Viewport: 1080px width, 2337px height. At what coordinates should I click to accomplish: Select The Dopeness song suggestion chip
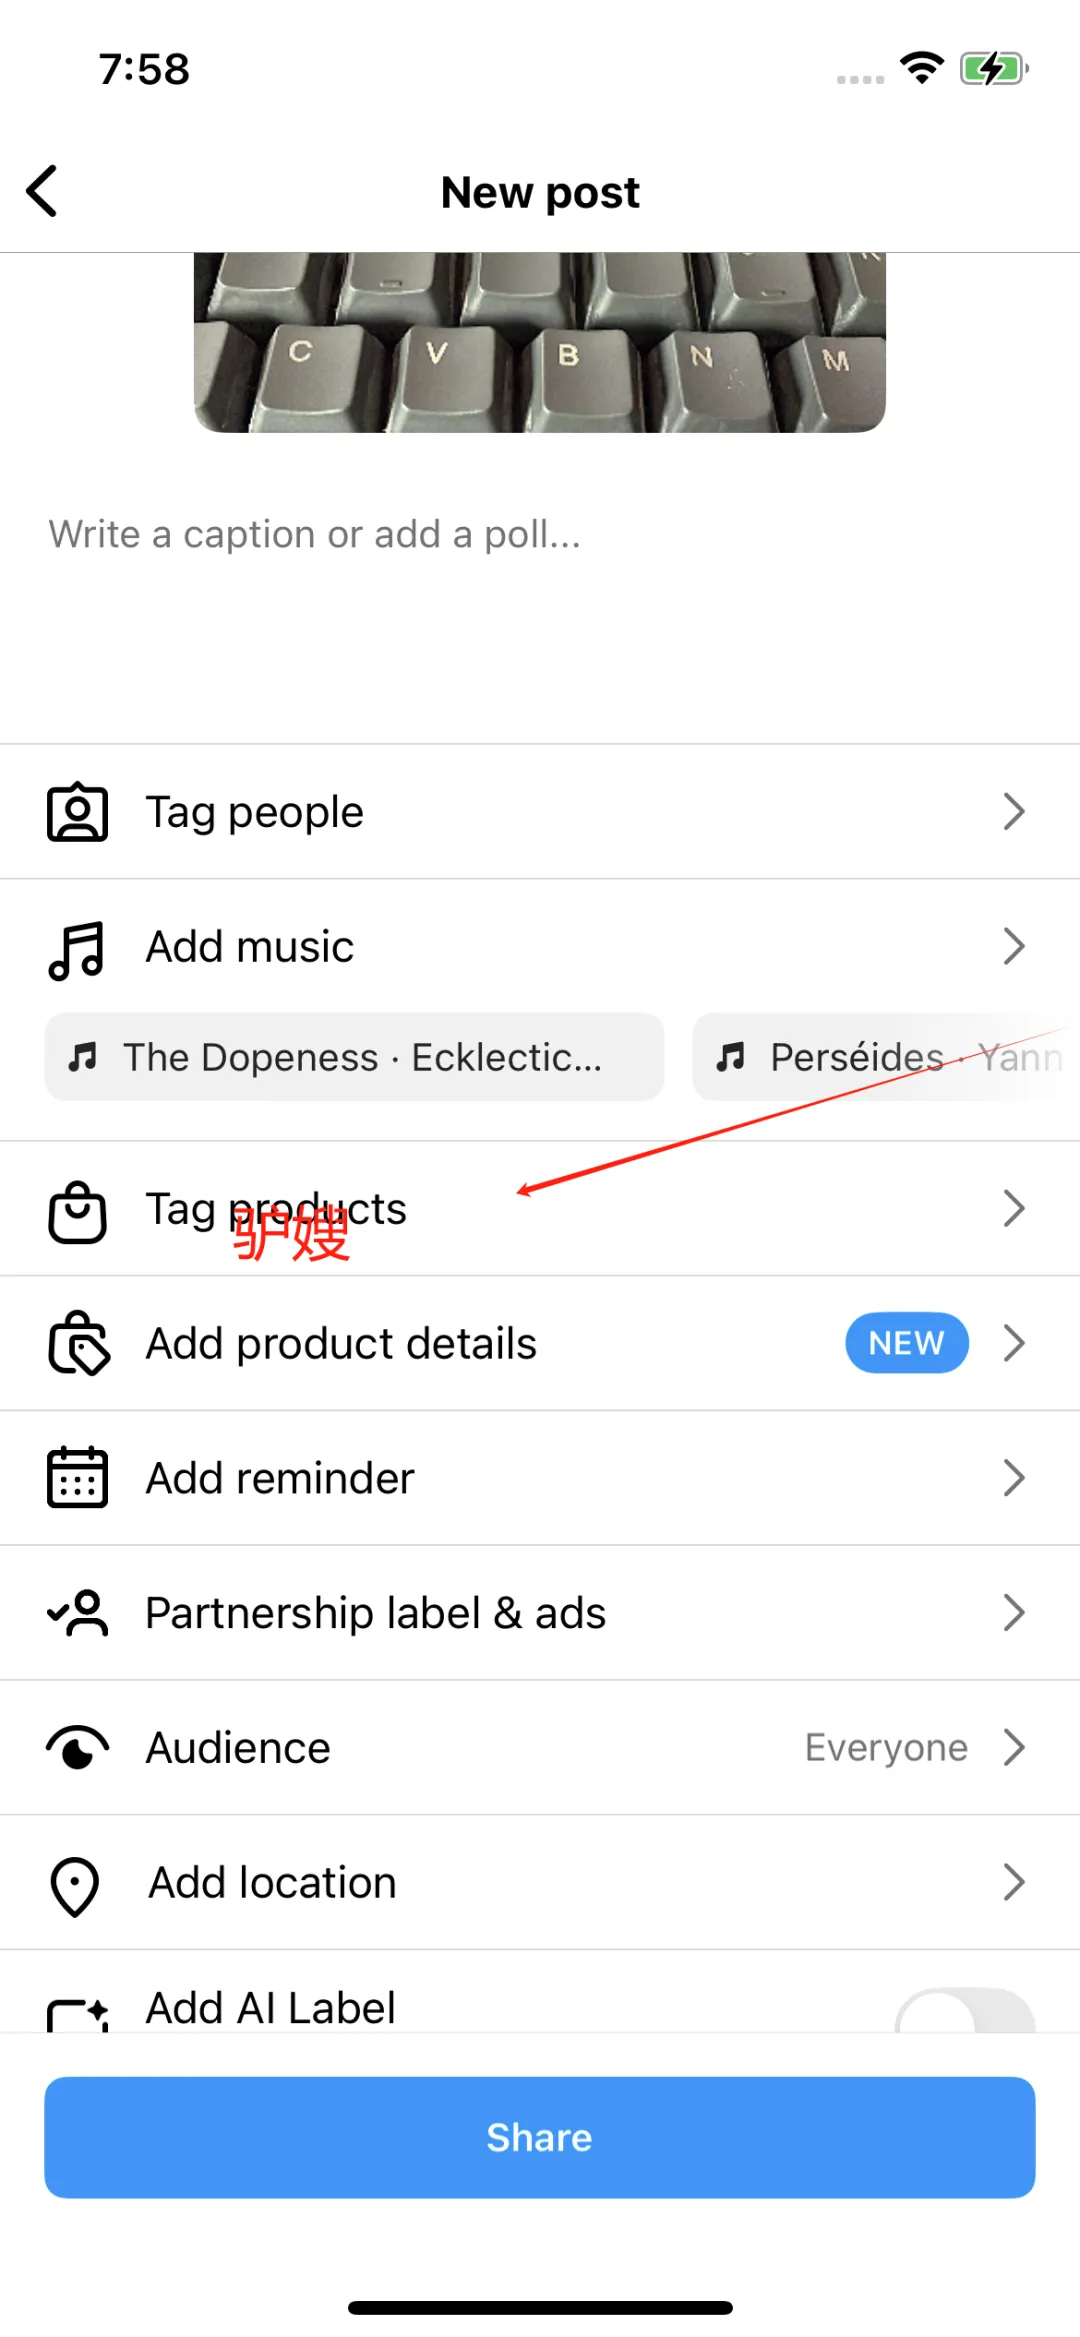click(354, 1057)
